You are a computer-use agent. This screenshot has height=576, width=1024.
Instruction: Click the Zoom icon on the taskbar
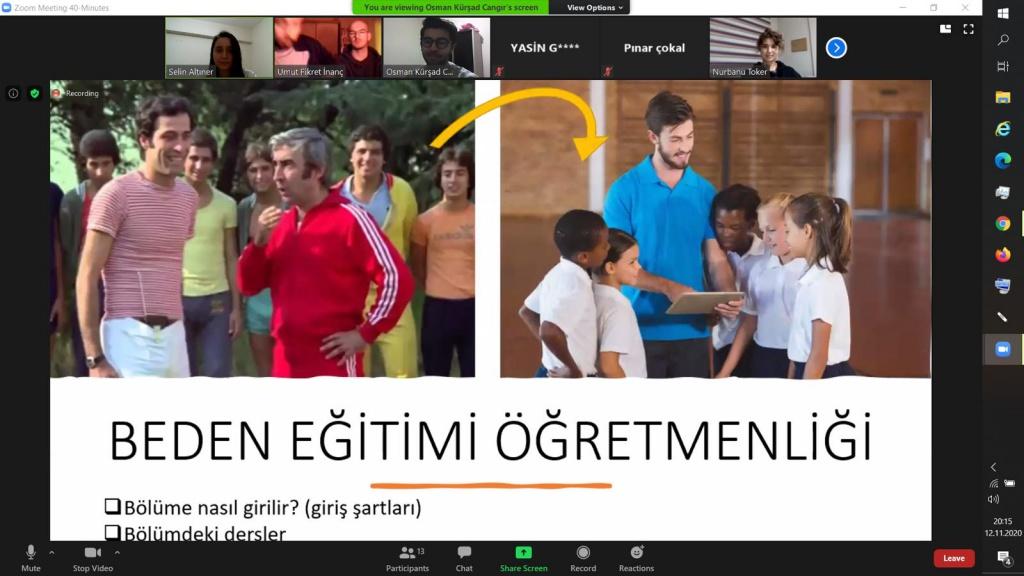[1003, 349]
